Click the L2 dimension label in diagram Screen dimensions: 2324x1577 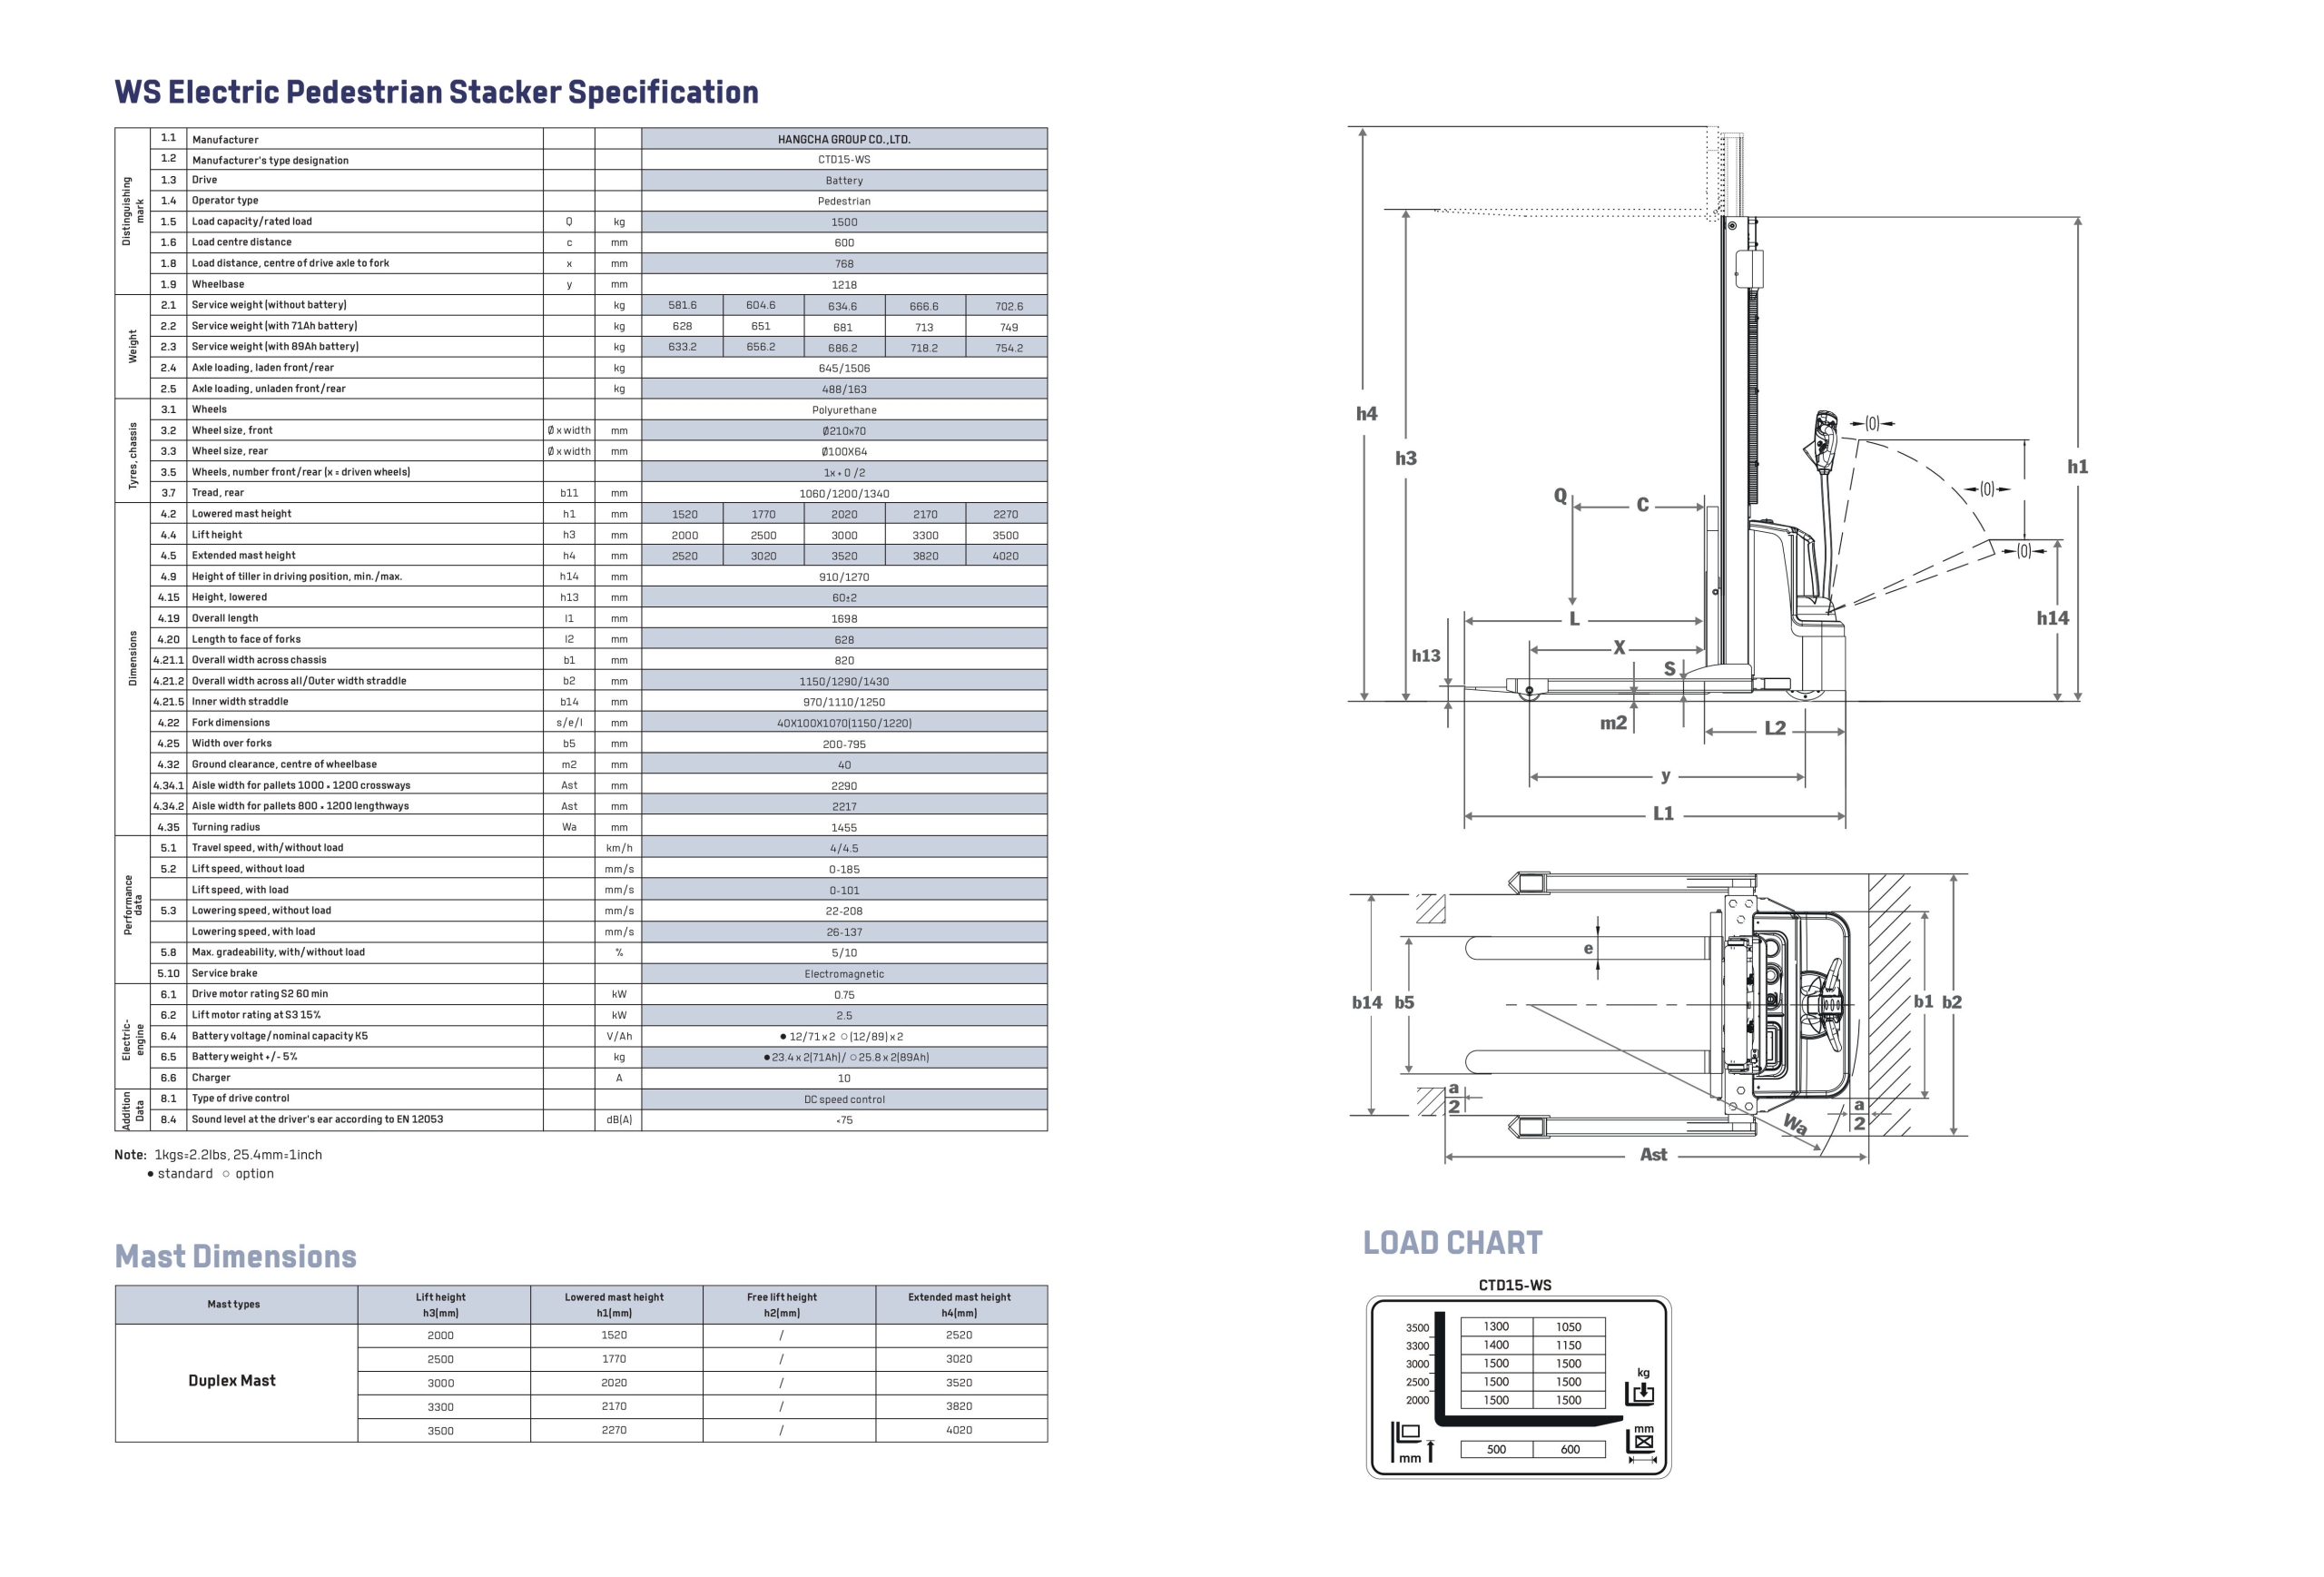pyautogui.click(x=1775, y=728)
